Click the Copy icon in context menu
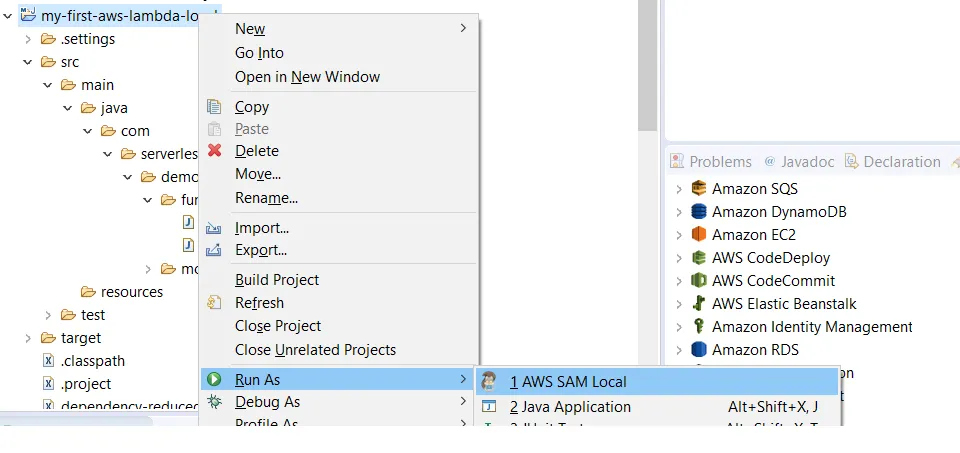This screenshot has height=453, width=960. click(x=214, y=107)
